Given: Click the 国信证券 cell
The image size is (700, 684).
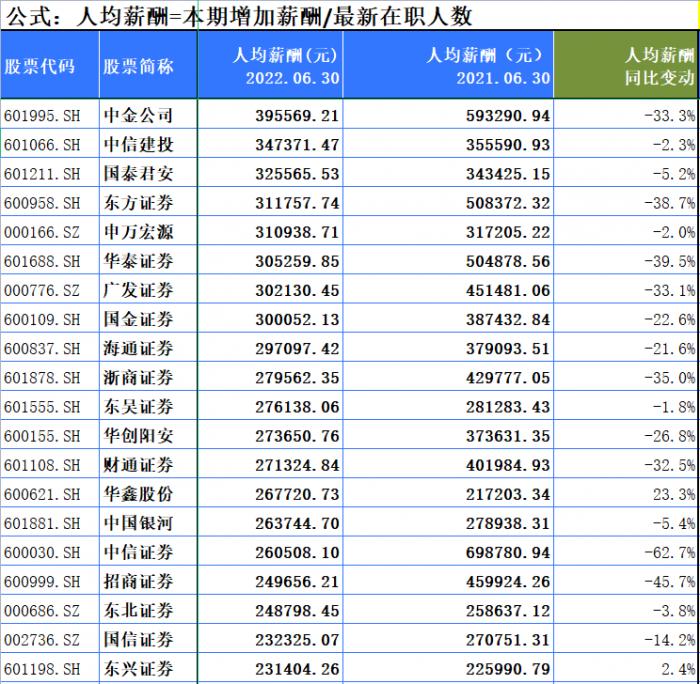Looking at the screenshot, I should [138, 639].
